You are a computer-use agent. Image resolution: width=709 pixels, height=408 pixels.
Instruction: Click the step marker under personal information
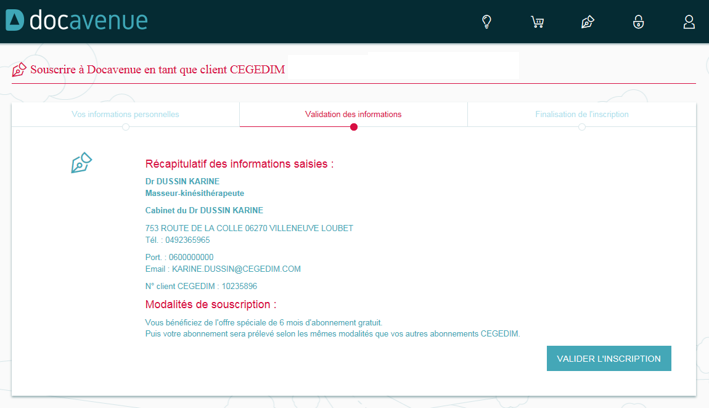125,127
